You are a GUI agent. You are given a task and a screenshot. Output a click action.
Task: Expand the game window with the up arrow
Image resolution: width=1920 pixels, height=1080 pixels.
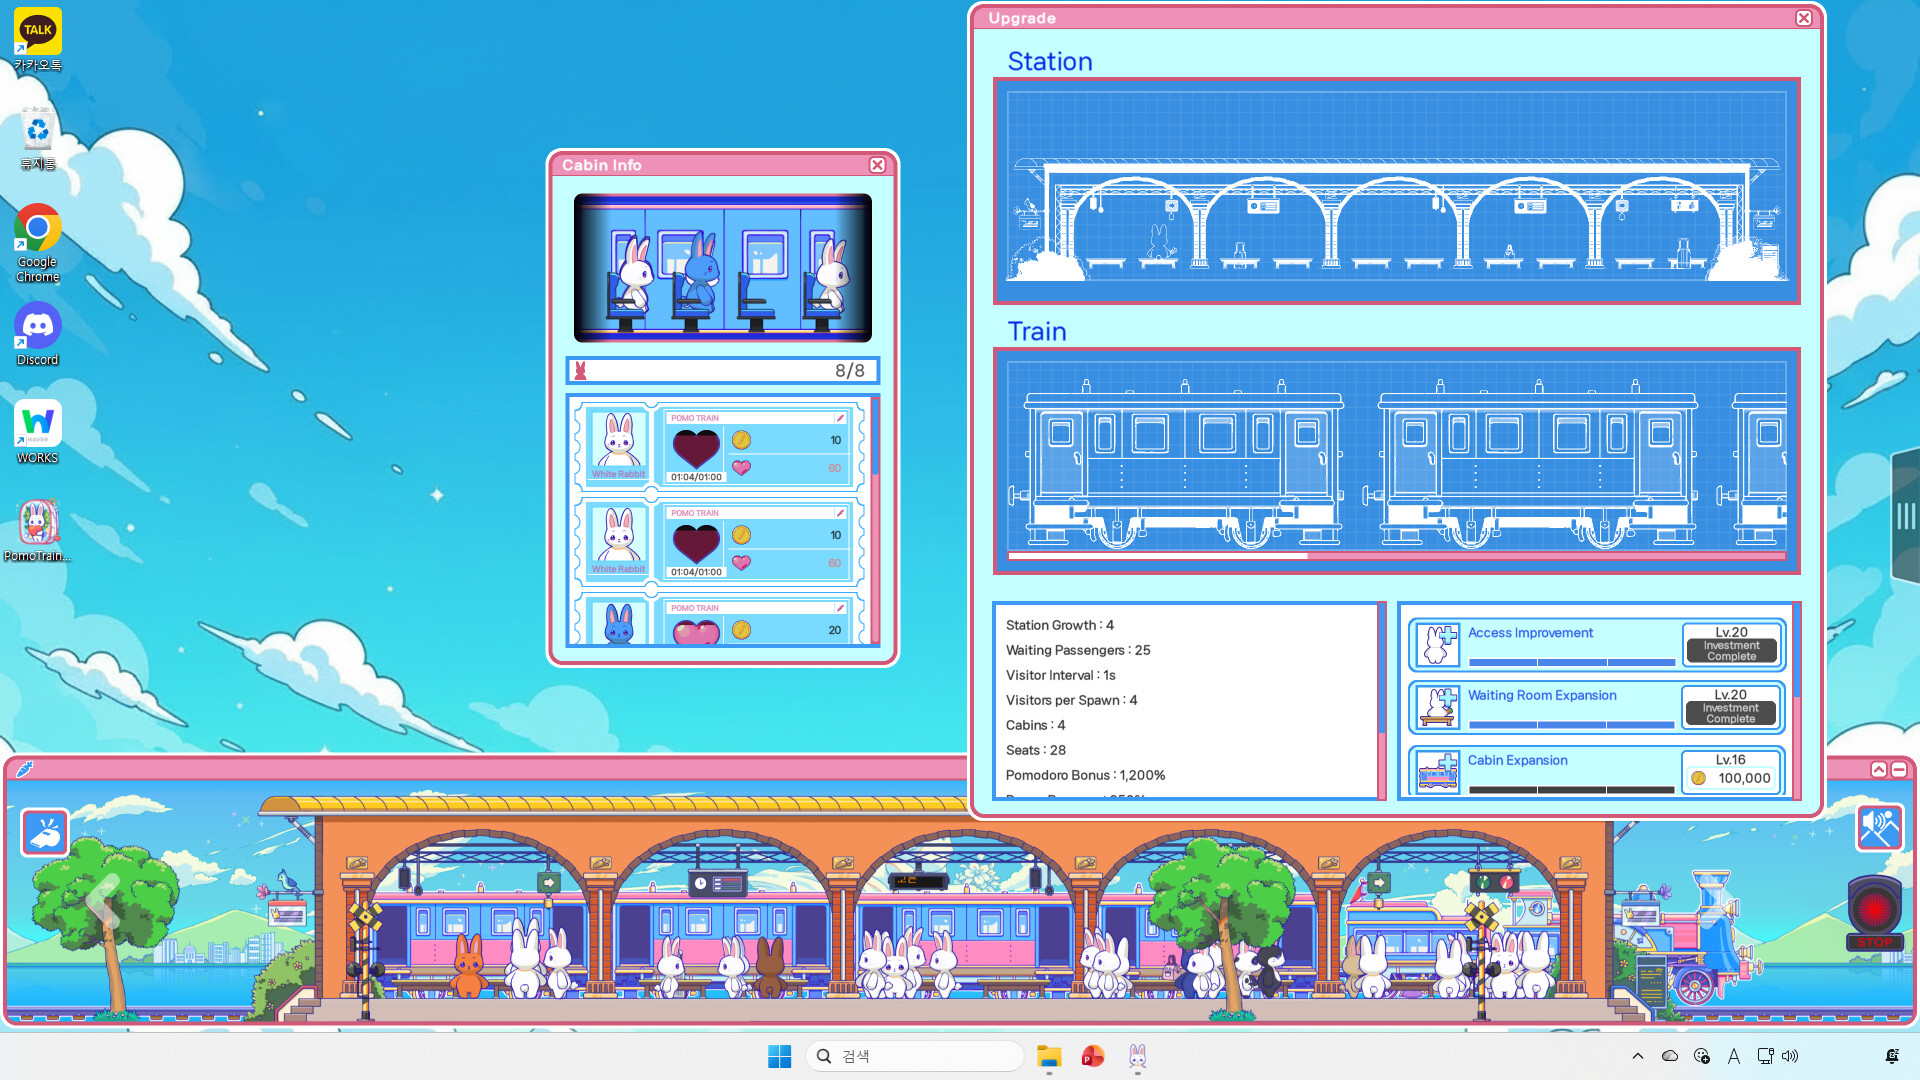[x=1878, y=770]
